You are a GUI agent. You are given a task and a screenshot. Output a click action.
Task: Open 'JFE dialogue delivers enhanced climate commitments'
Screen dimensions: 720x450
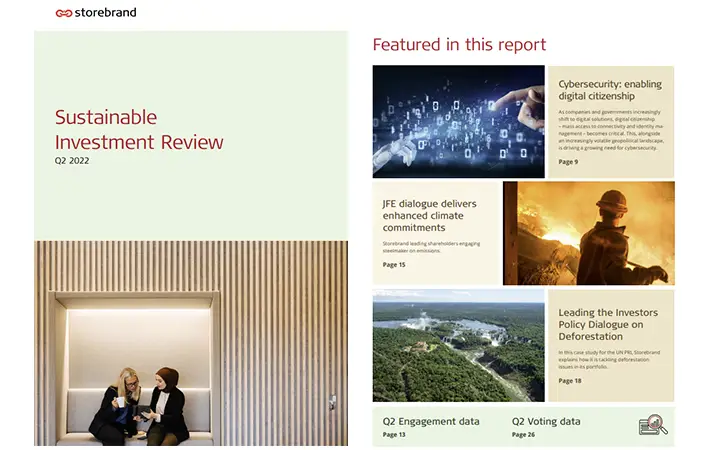429,215
